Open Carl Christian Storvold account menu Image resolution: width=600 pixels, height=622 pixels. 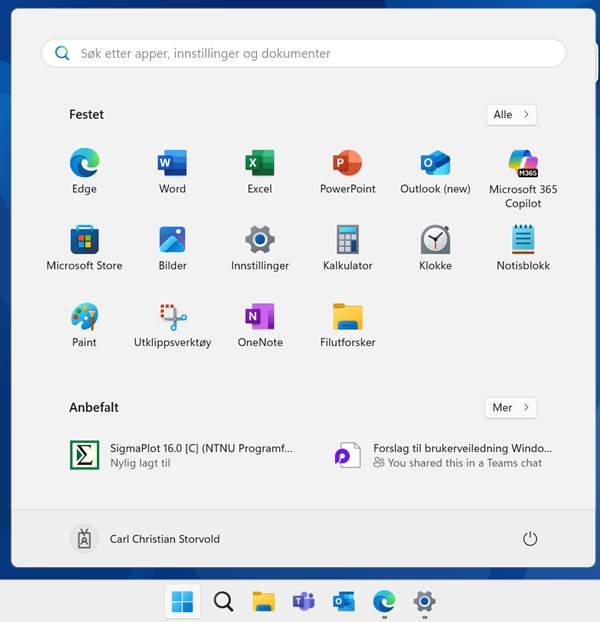point(145,539)
